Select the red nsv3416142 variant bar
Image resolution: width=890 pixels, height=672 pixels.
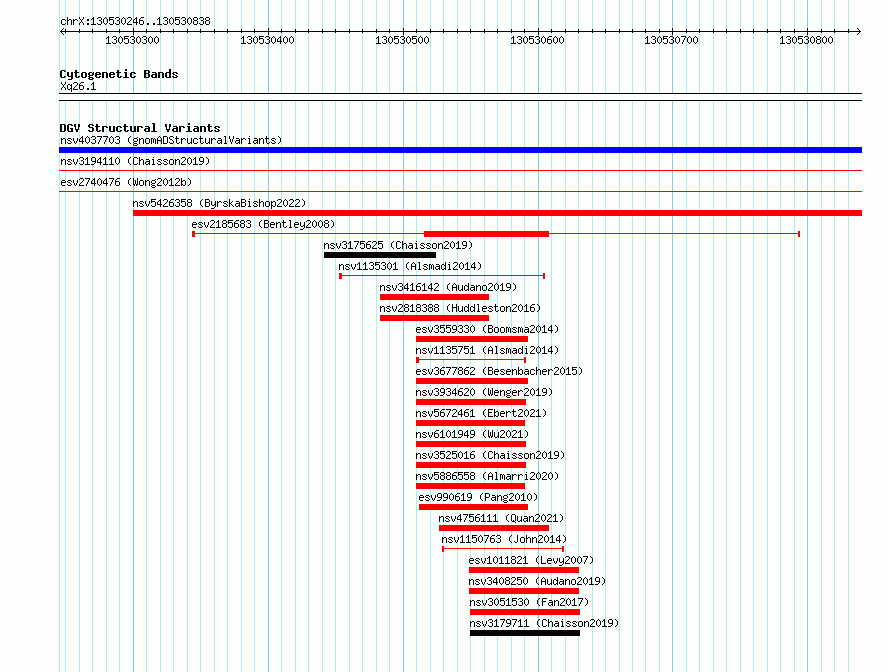[x=434, y=297]
